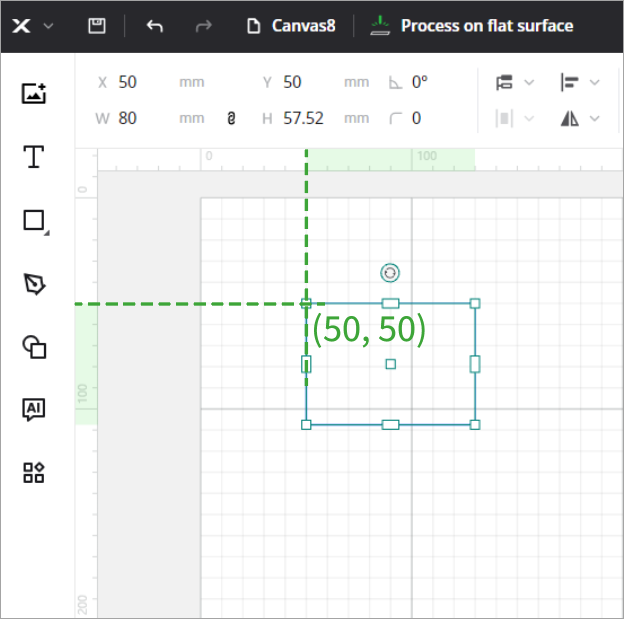This screenshot has width=624, height=619.
Task: Toggle the aspect ratio lock
Action: 231,118
